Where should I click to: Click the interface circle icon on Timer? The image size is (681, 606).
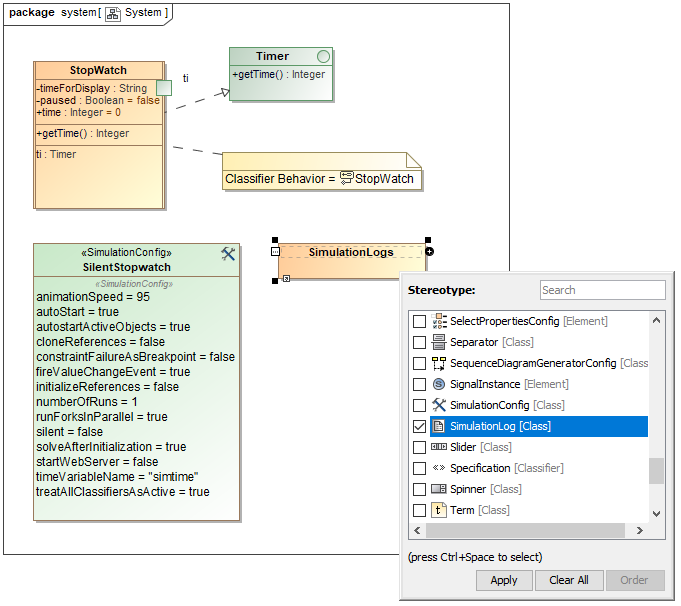click(x=323, y=57)
